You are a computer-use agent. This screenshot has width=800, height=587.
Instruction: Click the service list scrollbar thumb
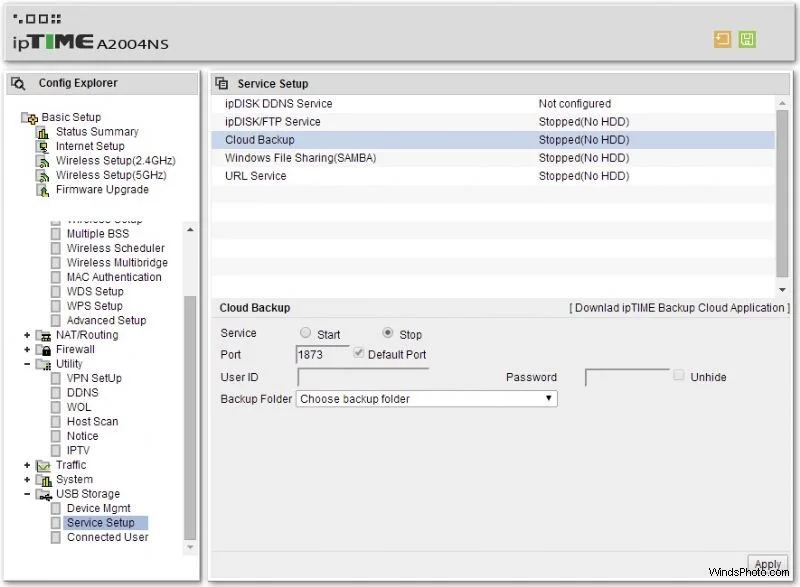click(x=782, y=194)
